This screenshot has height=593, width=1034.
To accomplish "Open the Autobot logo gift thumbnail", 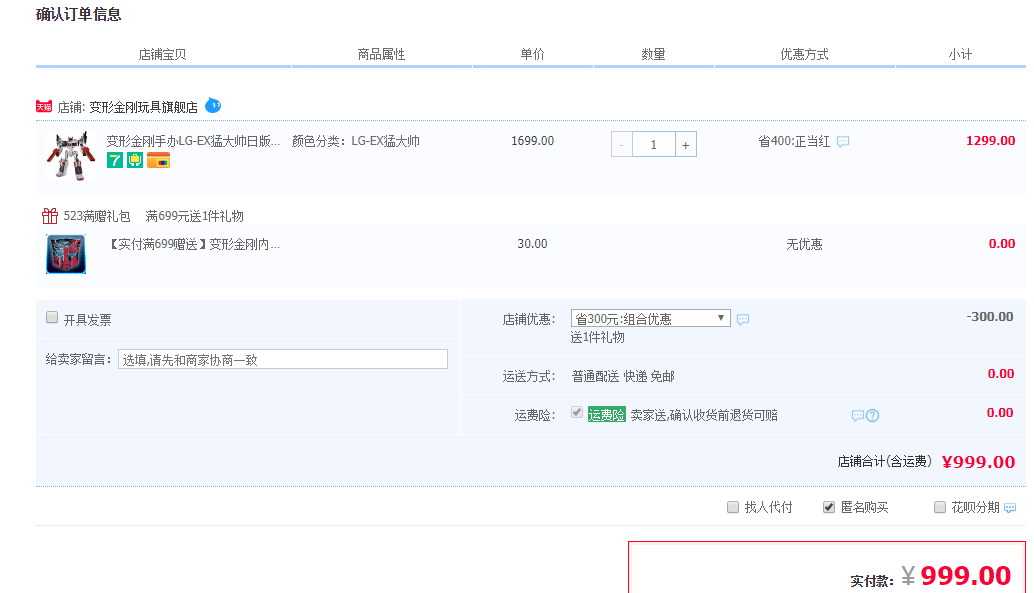I will pos(66,254).
